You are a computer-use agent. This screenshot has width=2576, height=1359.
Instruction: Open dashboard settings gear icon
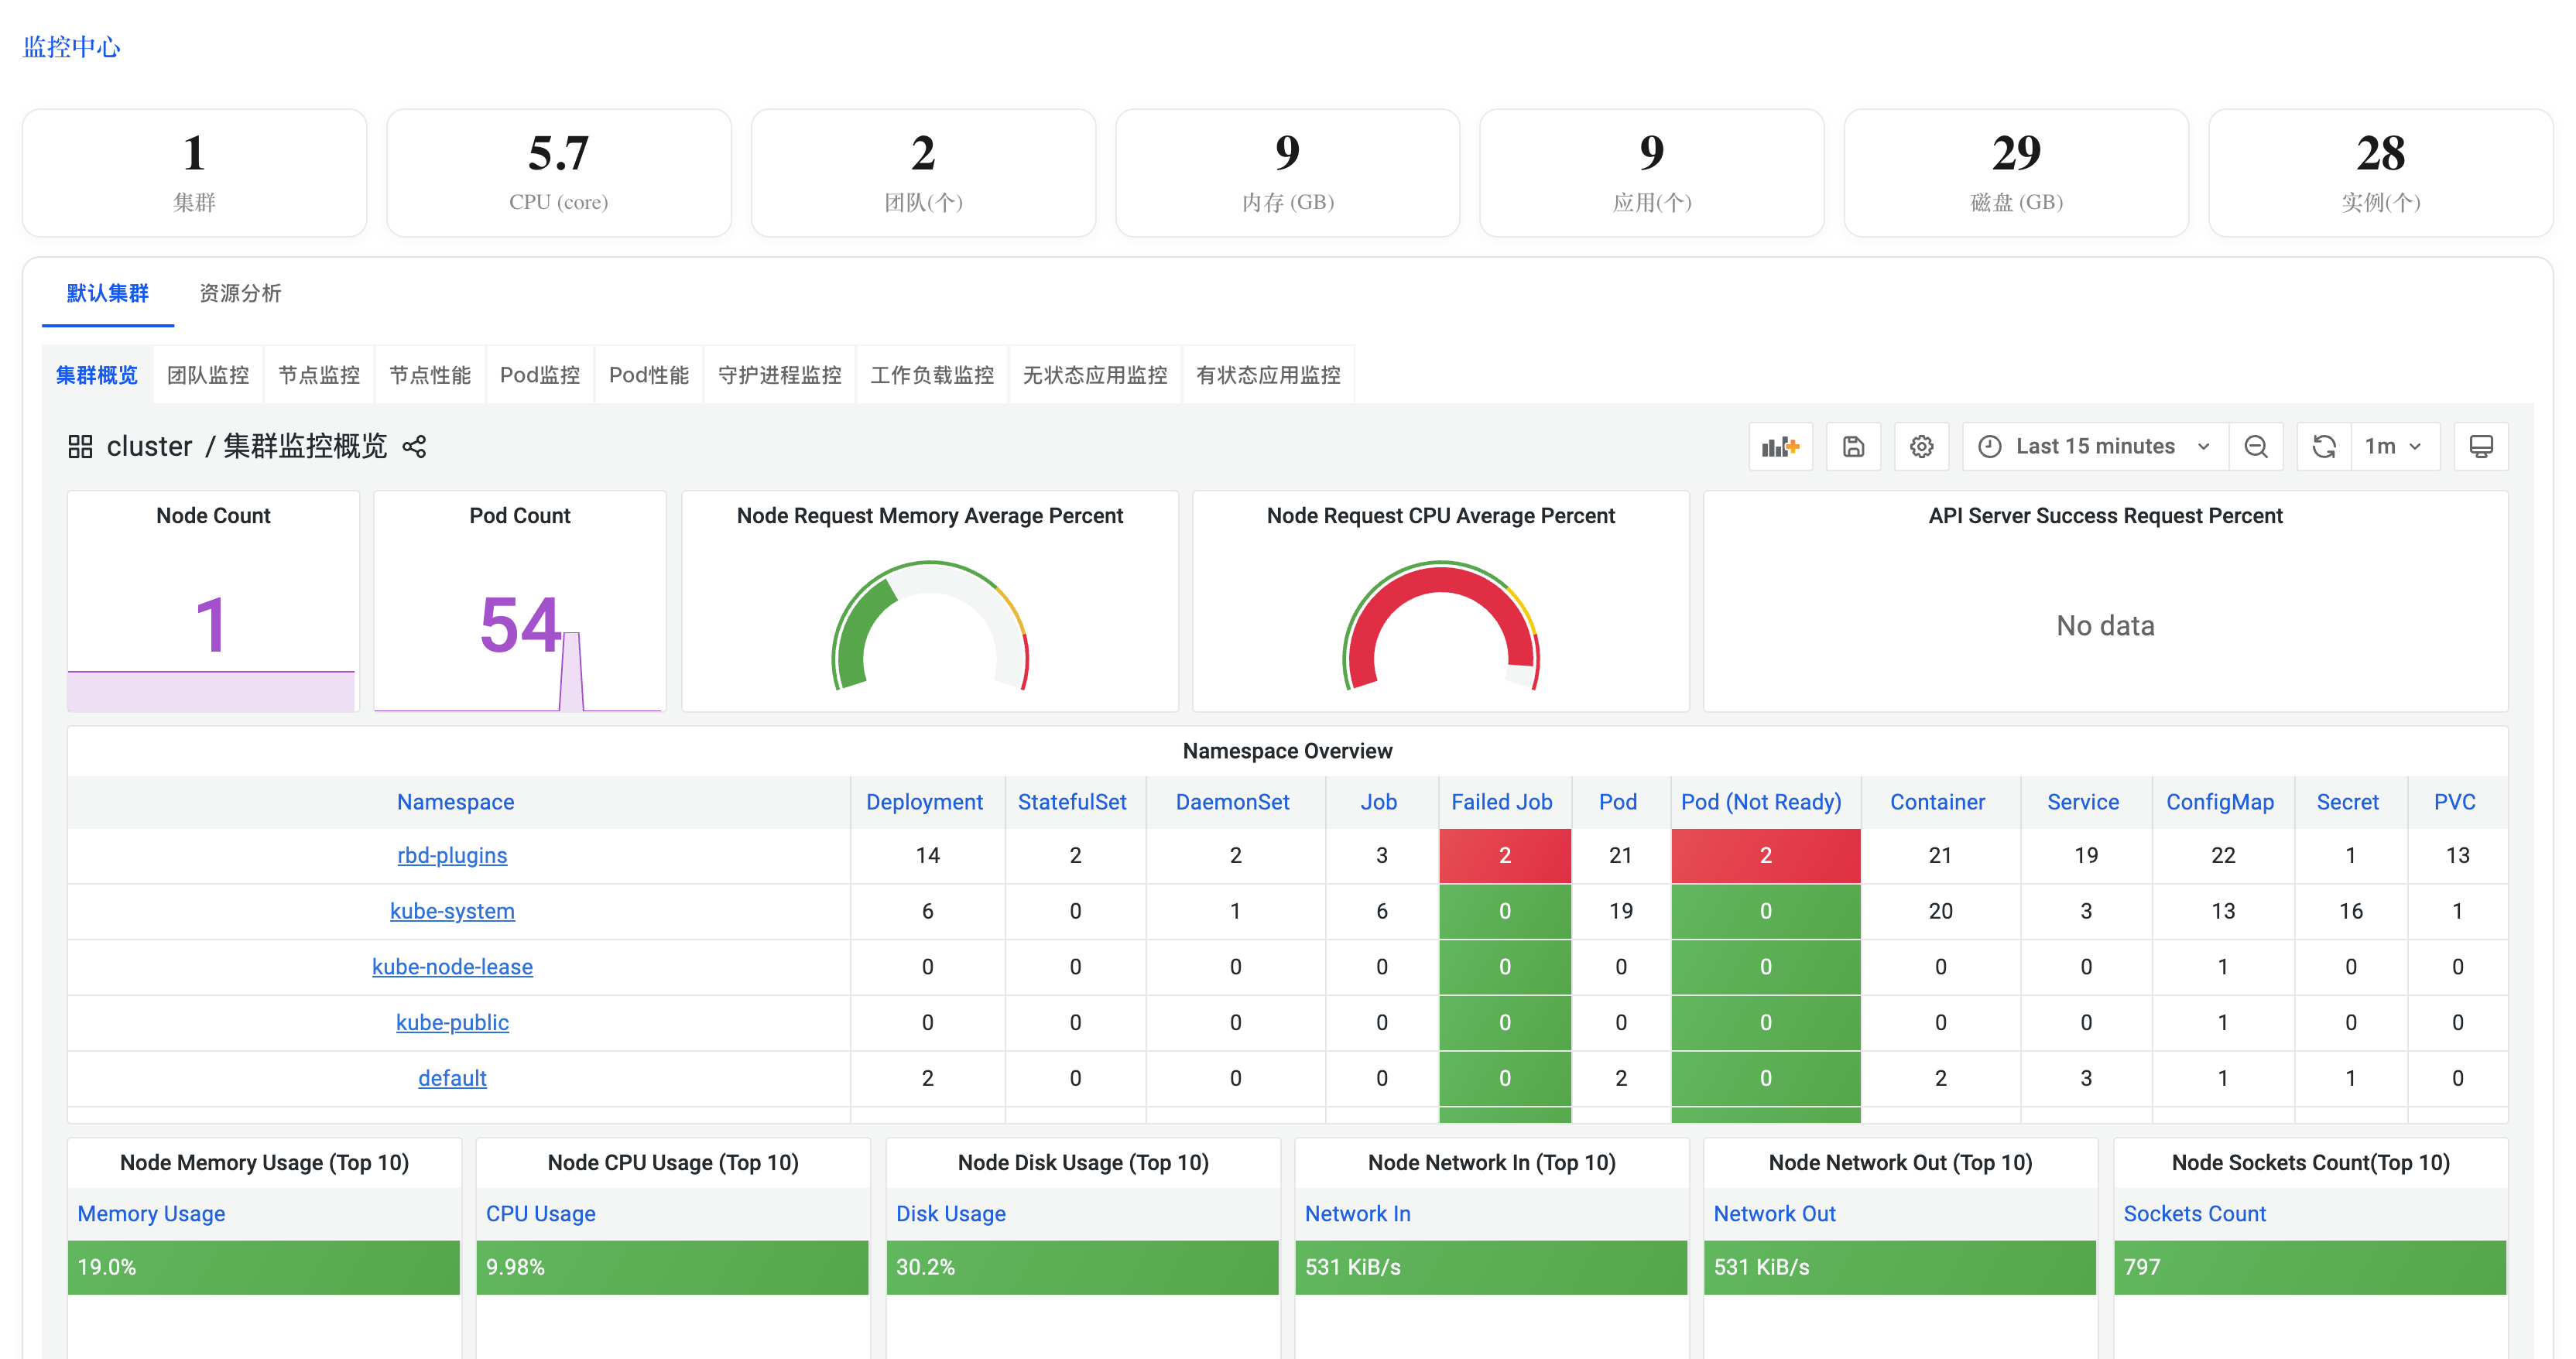coord(1921,446)
